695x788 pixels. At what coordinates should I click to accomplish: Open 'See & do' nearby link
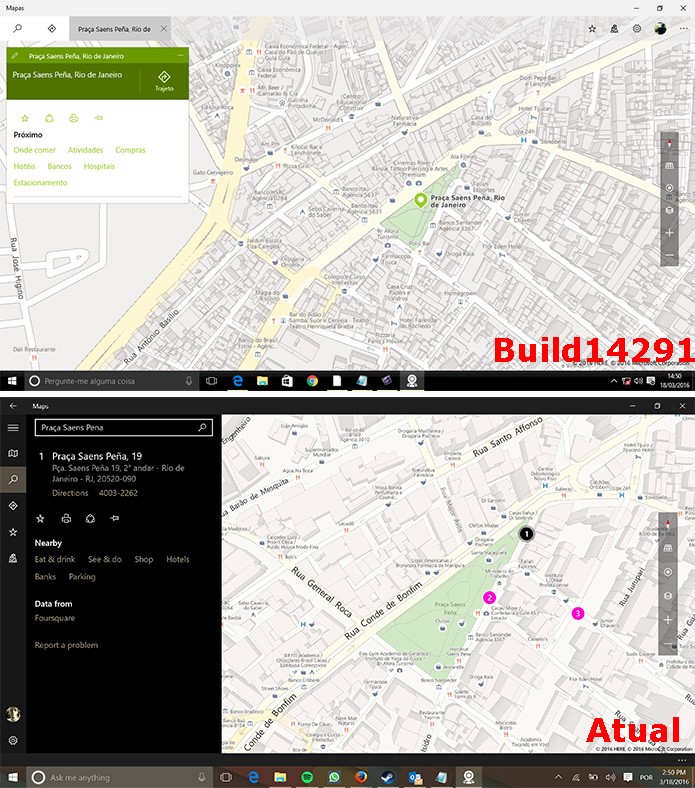[x=105, y=559]
